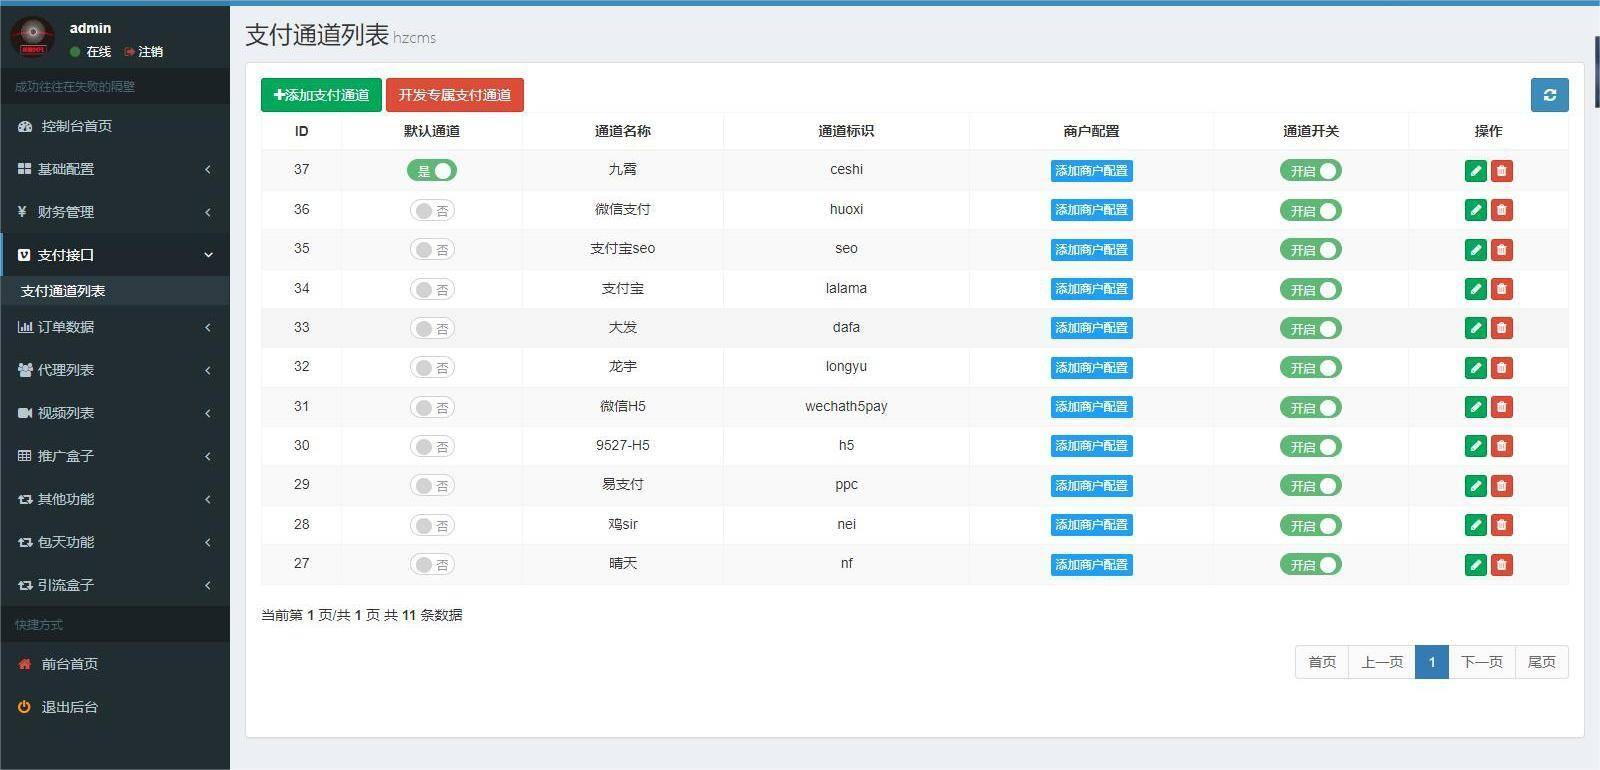Expand the 其他功能 sidebar menu
This screenshot has width=1600, height=770.
click(x=115, y=499)
